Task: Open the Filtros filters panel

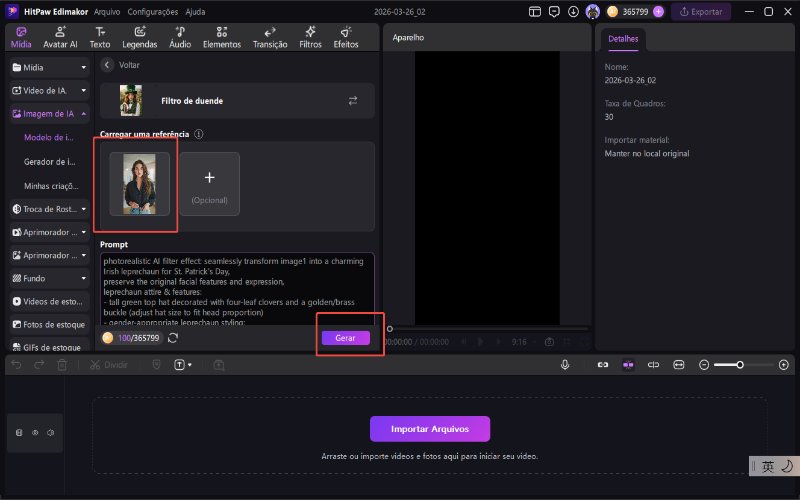Action: coord(310,38)
